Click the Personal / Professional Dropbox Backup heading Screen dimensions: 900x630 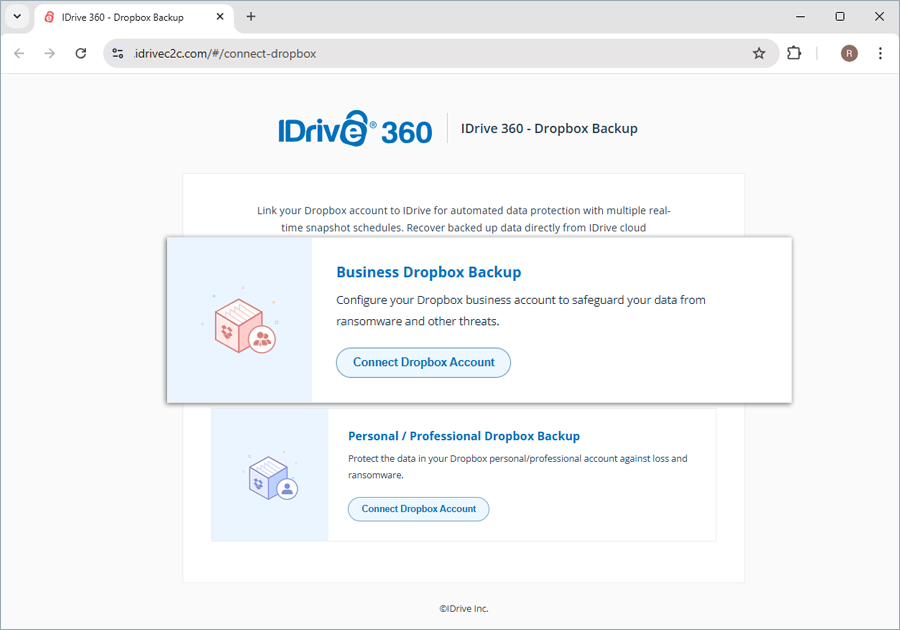coord(464,436)
